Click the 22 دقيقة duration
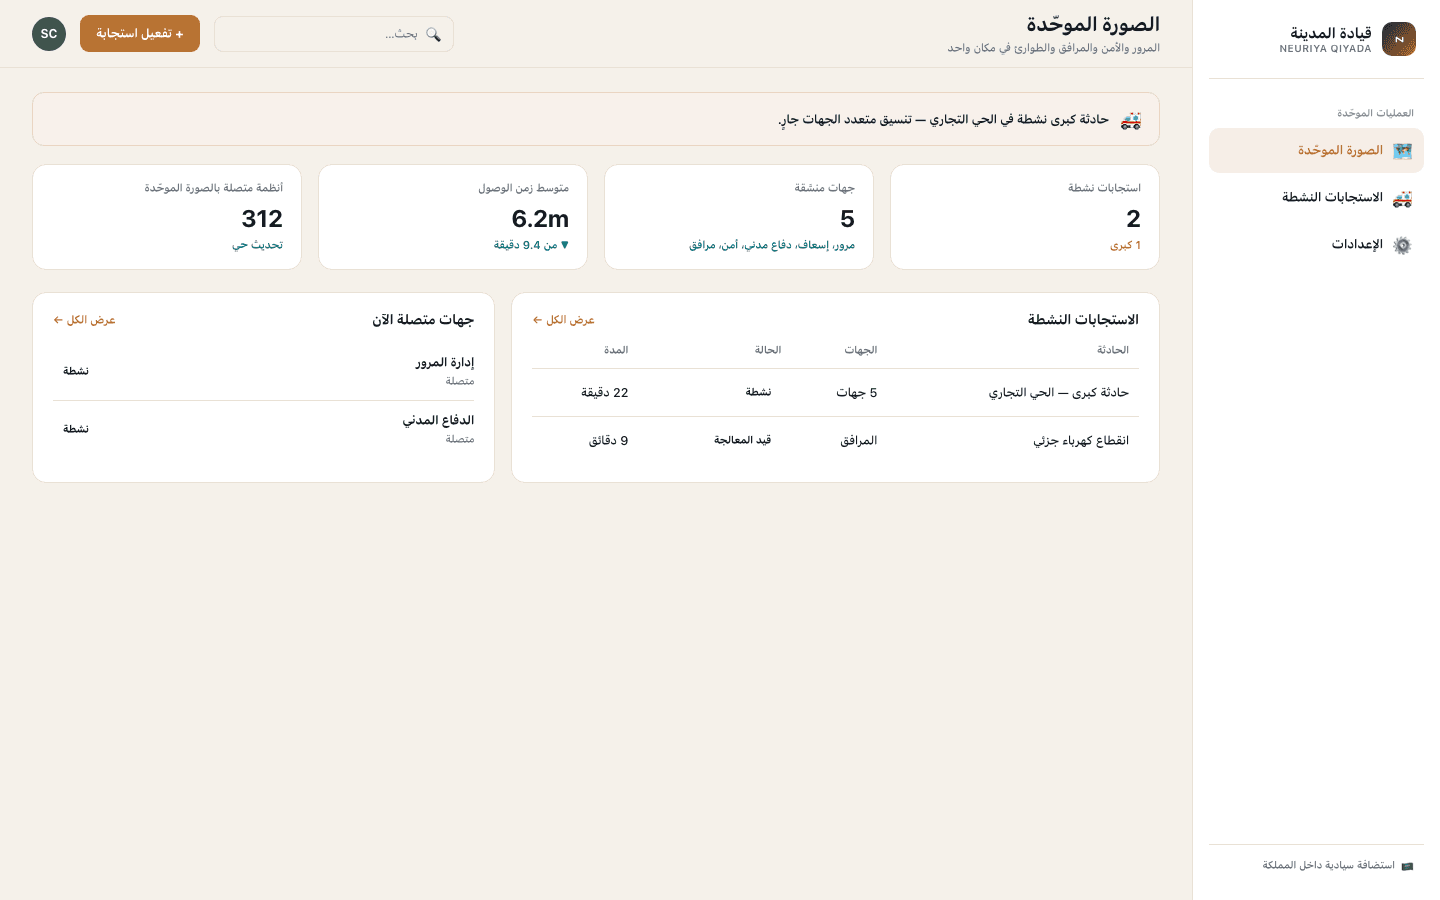The image size is (1440, 900). [605, 393]
